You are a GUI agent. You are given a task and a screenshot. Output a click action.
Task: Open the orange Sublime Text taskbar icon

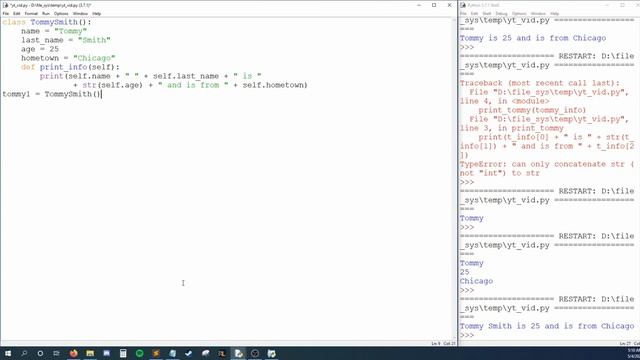[156, 353]
